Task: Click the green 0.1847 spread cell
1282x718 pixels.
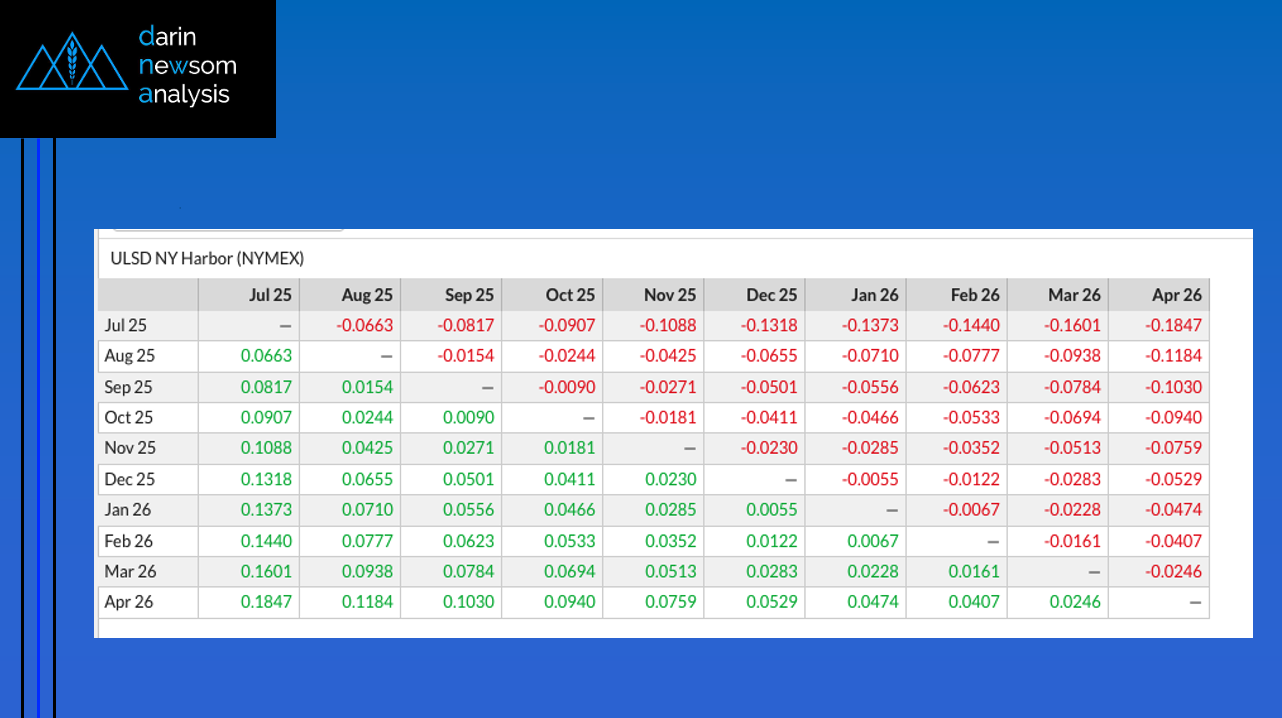Action: [266, 602]
